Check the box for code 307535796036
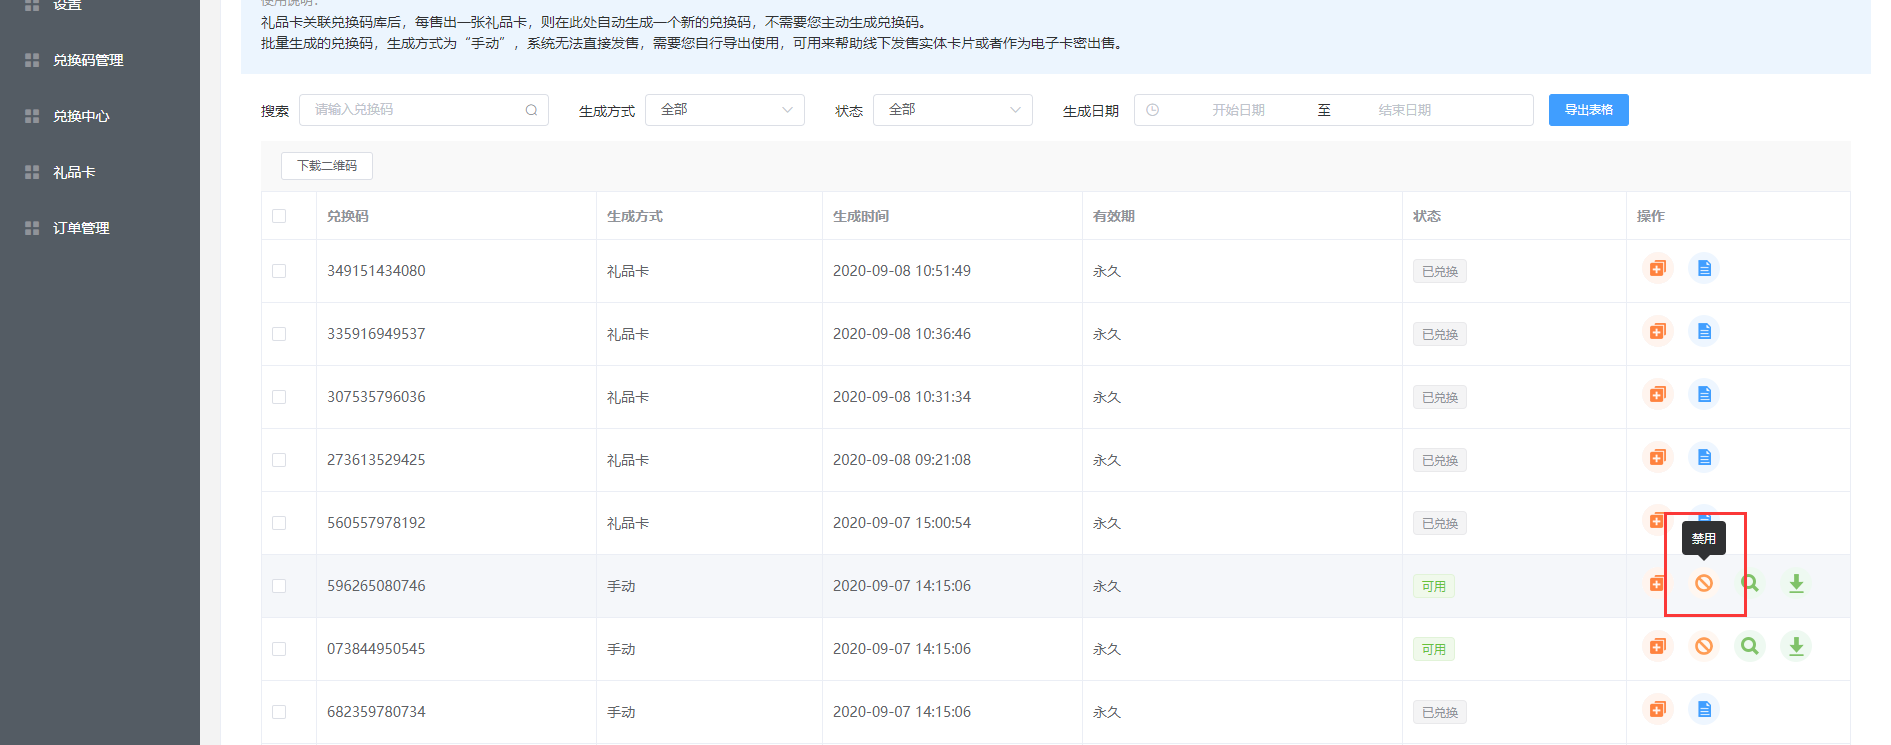 (x=279, y=397)
